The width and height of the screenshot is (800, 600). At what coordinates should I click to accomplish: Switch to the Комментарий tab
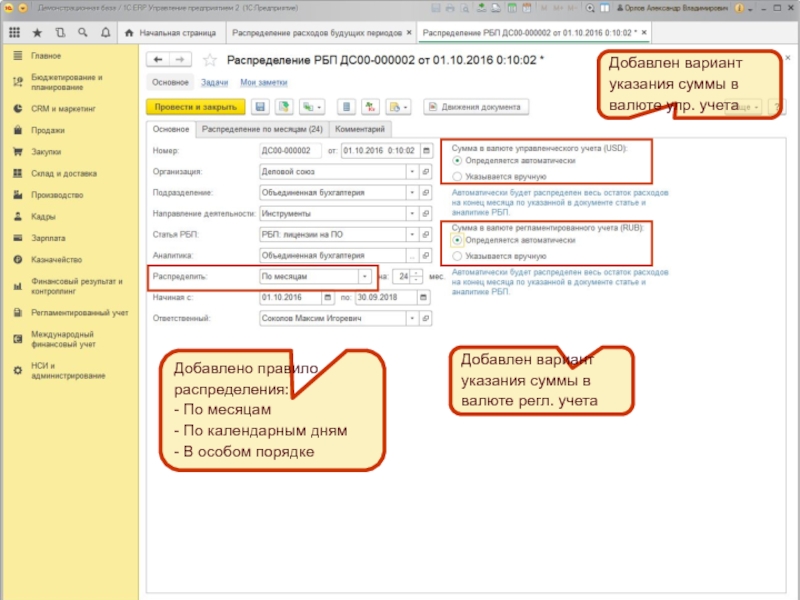[x=360, y=129]
